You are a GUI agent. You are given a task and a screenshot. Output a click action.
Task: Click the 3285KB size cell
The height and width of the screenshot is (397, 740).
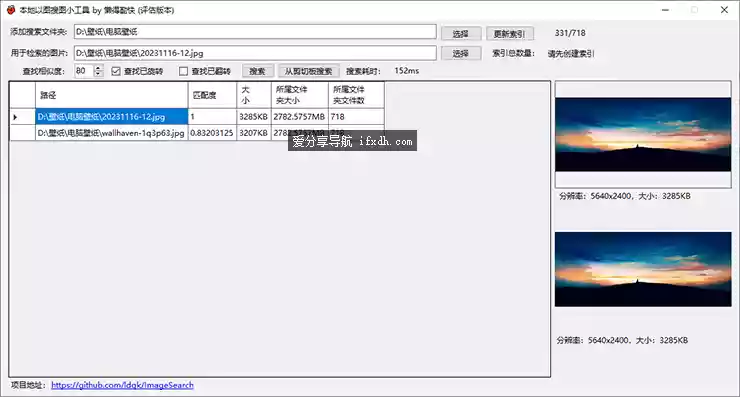pyautogui.click(x=254, y=117)
